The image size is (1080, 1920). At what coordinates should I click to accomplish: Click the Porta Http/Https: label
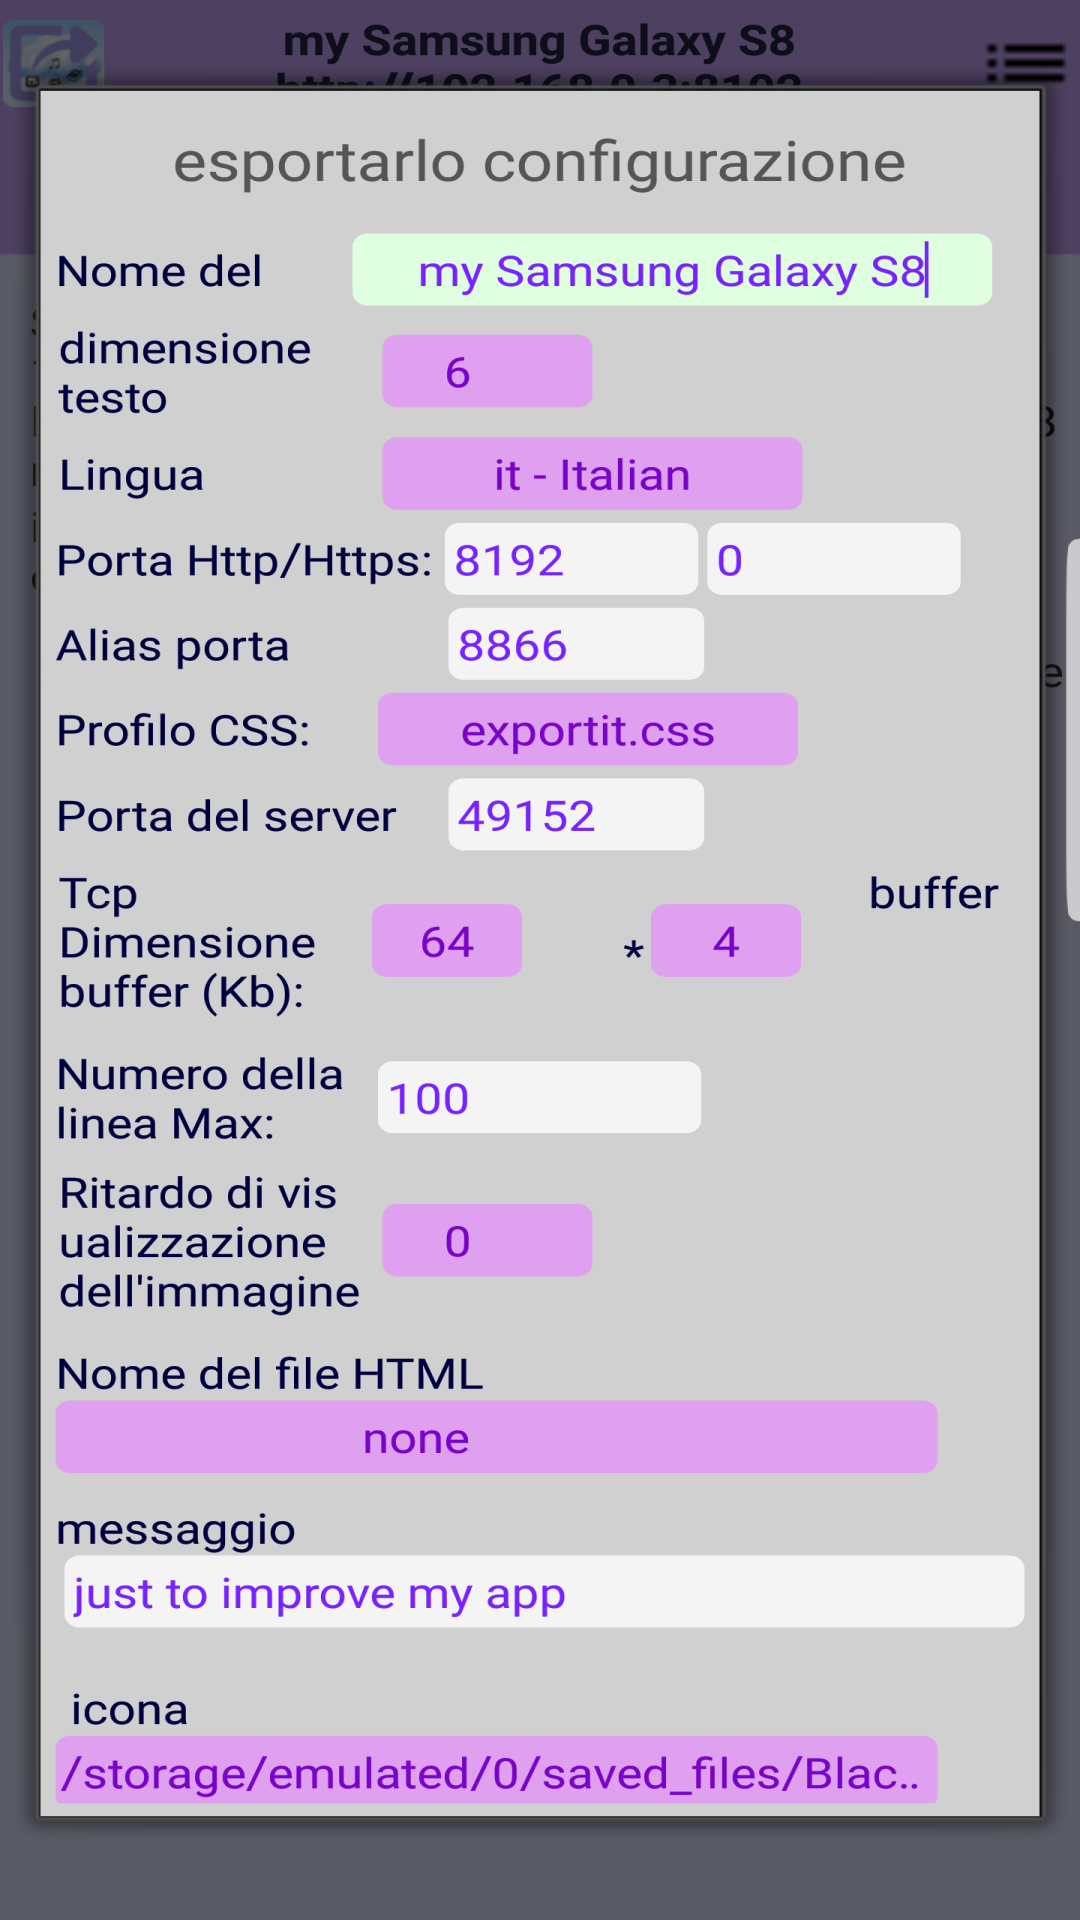point(244,561)
